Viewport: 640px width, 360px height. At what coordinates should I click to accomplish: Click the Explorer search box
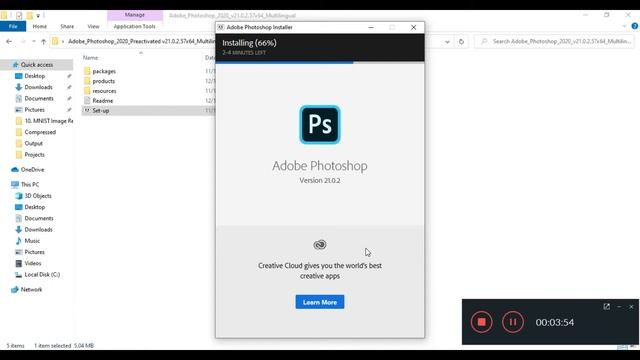pyautogui.click(x=555, y=41)
